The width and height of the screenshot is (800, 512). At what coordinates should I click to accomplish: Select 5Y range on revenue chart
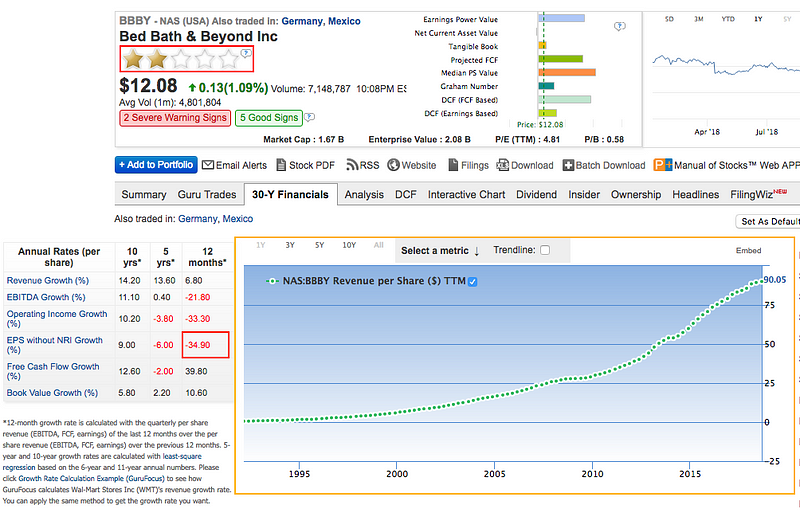click(319, 245)
